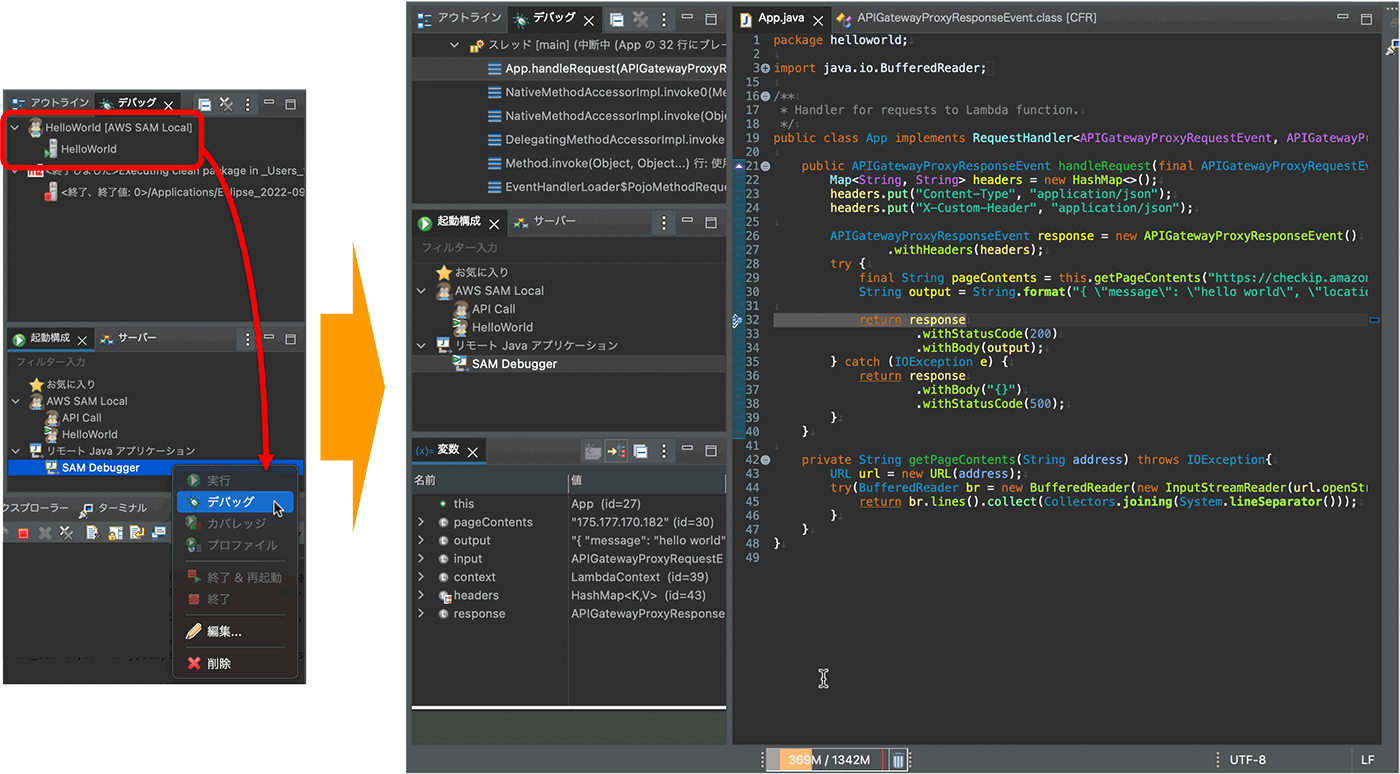Open view menu of right 起動構成 panel
This screenshot has height=774, width=1400.
[x=663, y=224]
